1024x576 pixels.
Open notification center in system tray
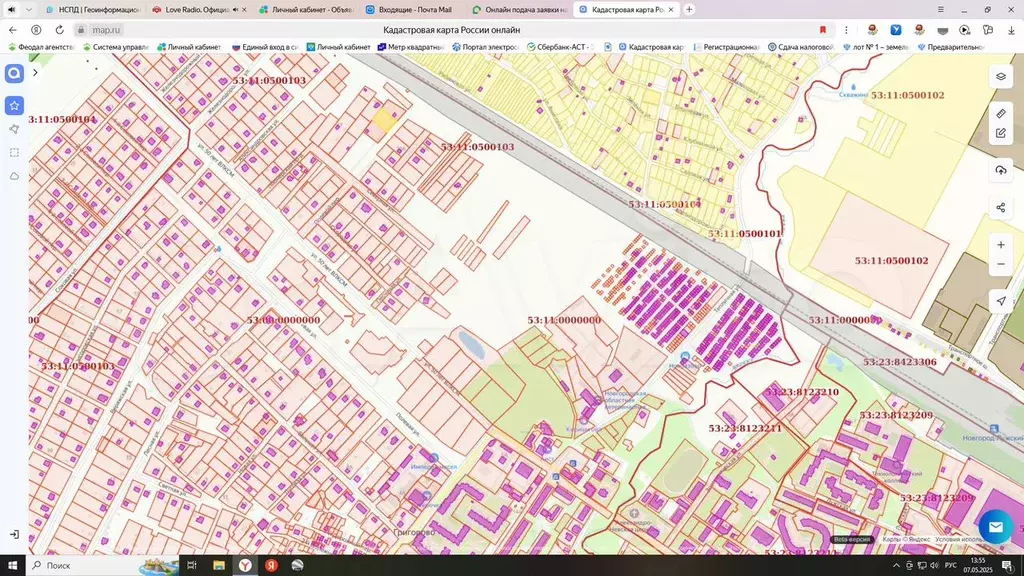click(x=1008, y=566)
